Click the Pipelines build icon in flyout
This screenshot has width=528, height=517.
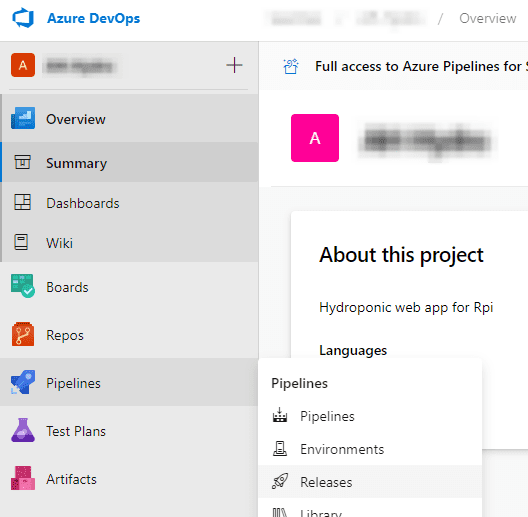[x=280, y=415]
